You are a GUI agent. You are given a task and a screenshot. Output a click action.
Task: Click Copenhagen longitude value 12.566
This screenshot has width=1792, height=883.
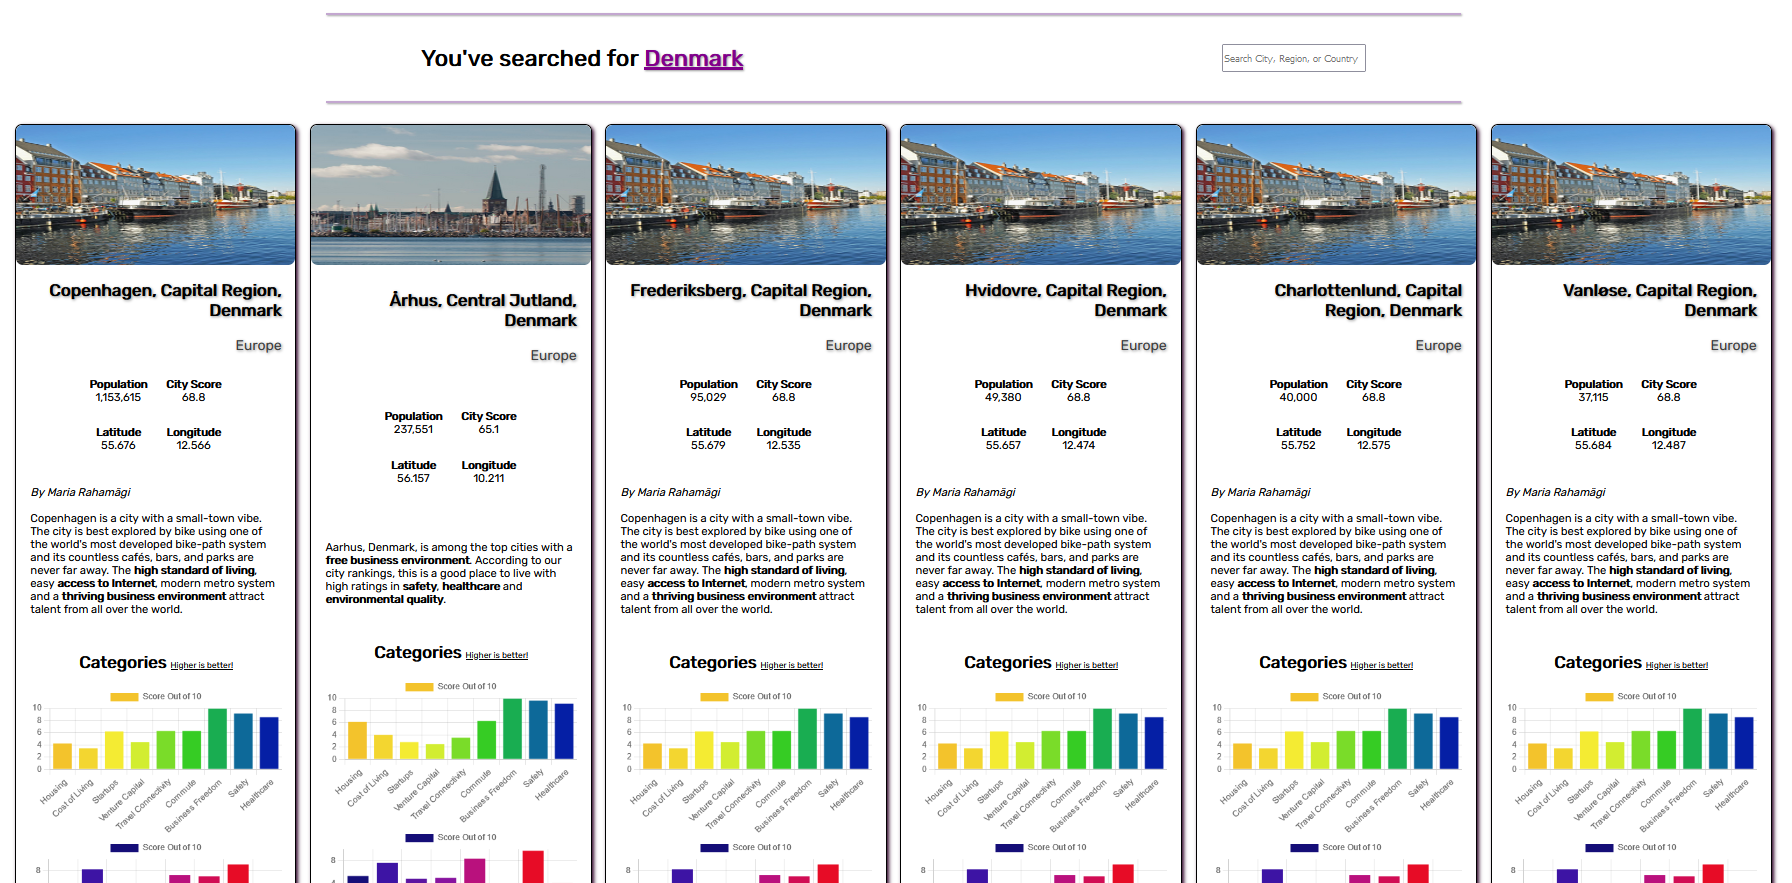point(193,445)
